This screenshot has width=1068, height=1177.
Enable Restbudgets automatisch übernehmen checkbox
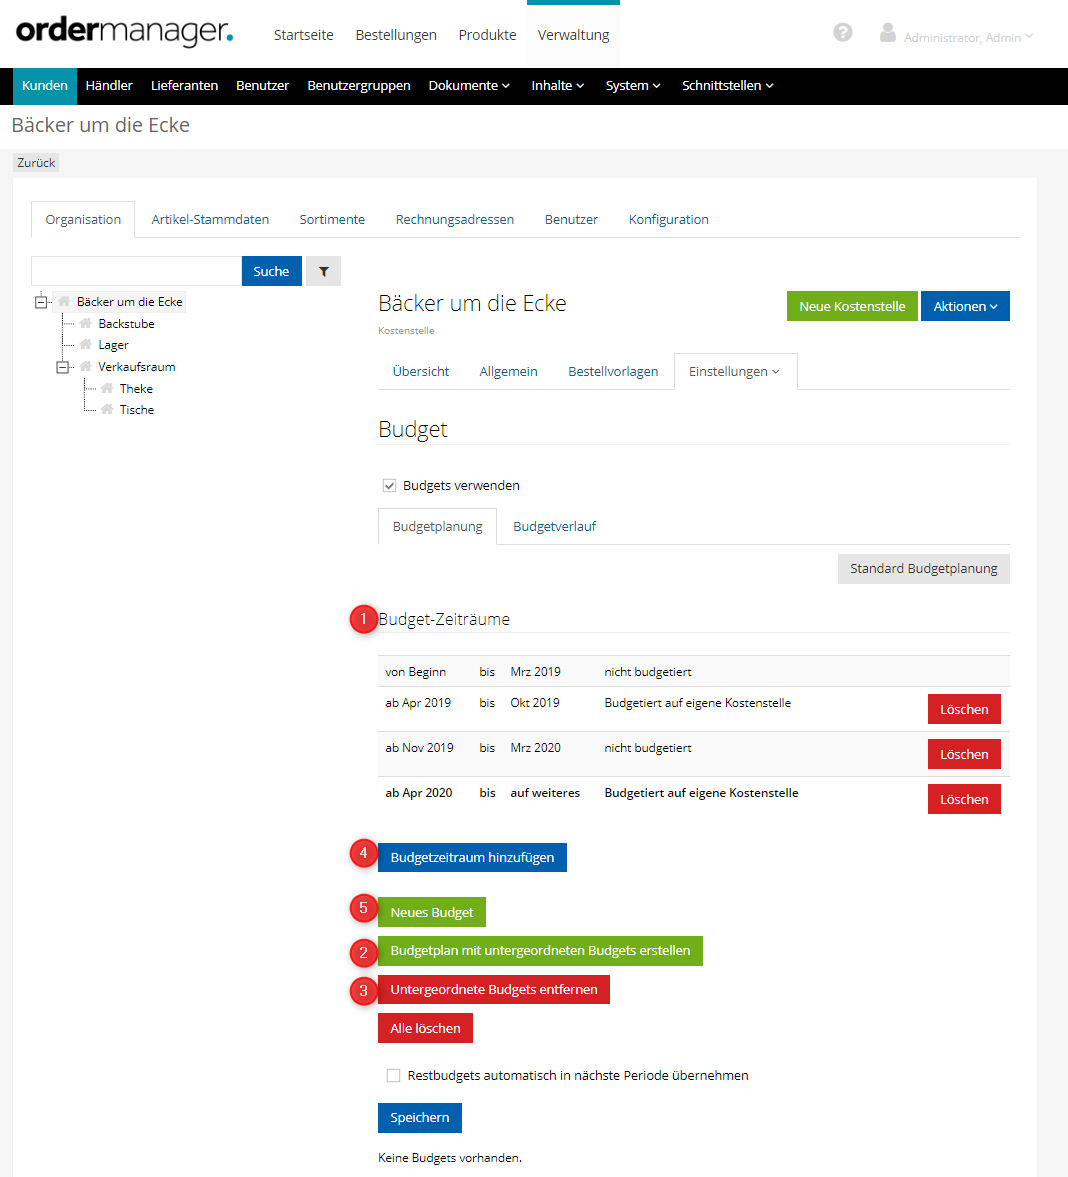click(x=393, y=1076)
